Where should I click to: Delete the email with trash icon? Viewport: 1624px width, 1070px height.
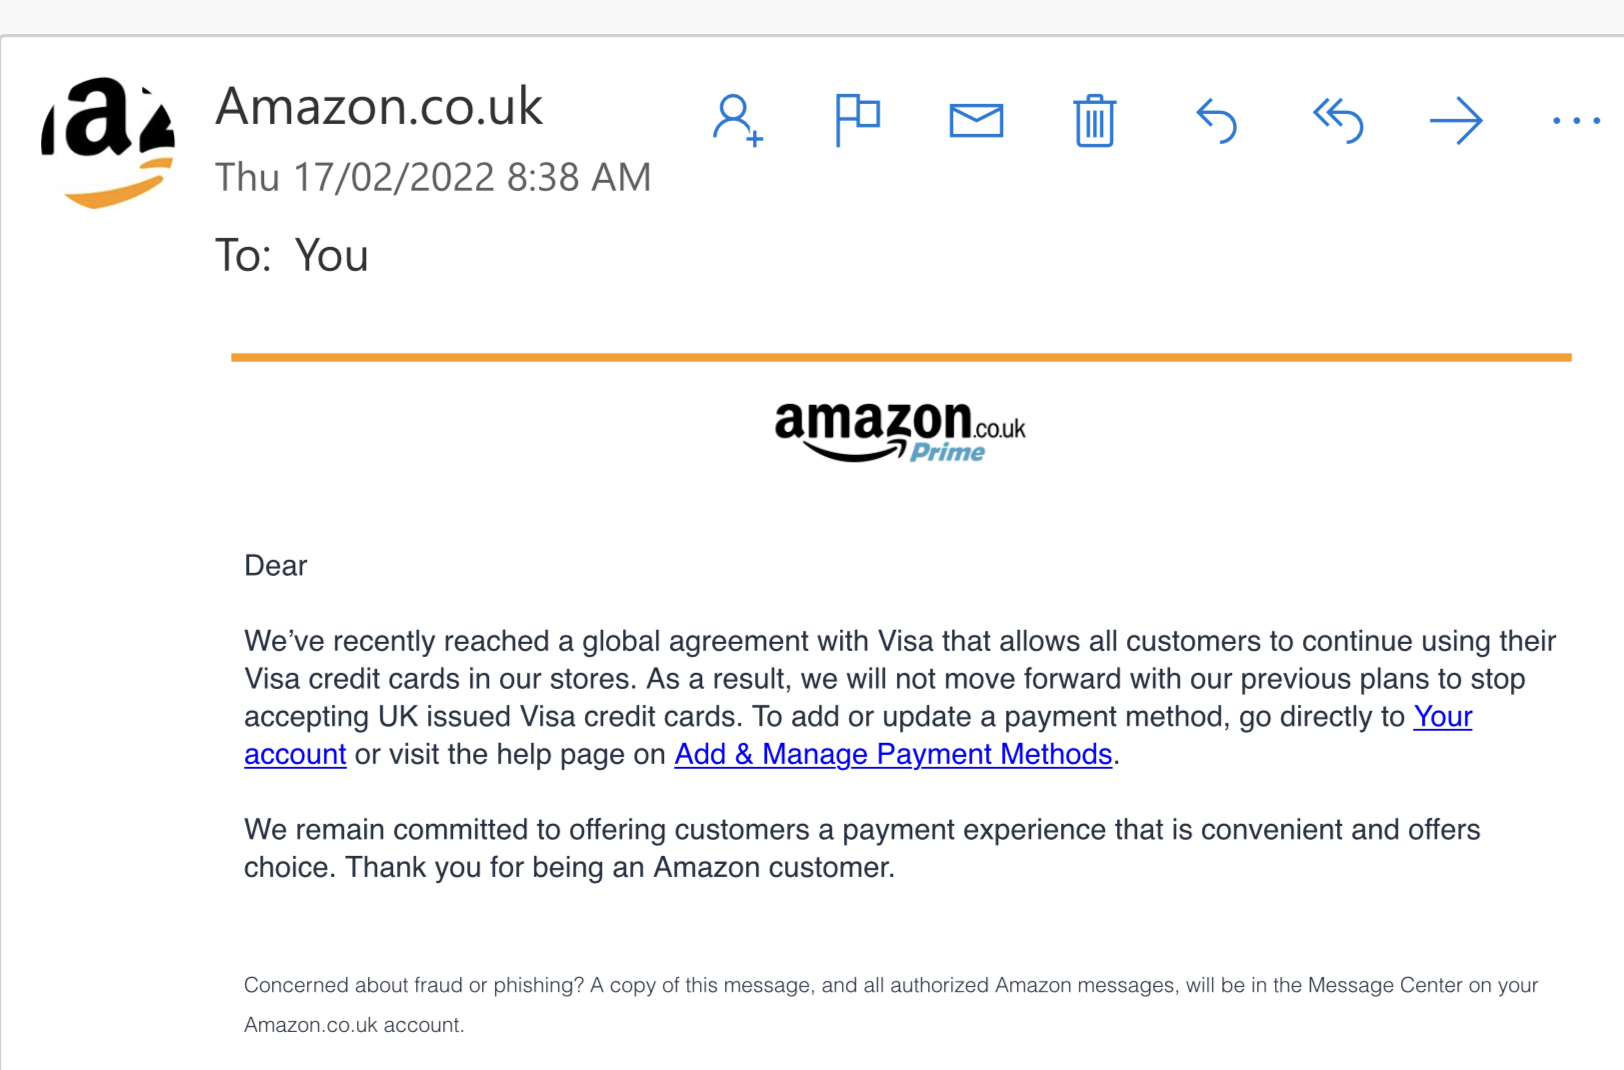click(x=1095, y=121)
